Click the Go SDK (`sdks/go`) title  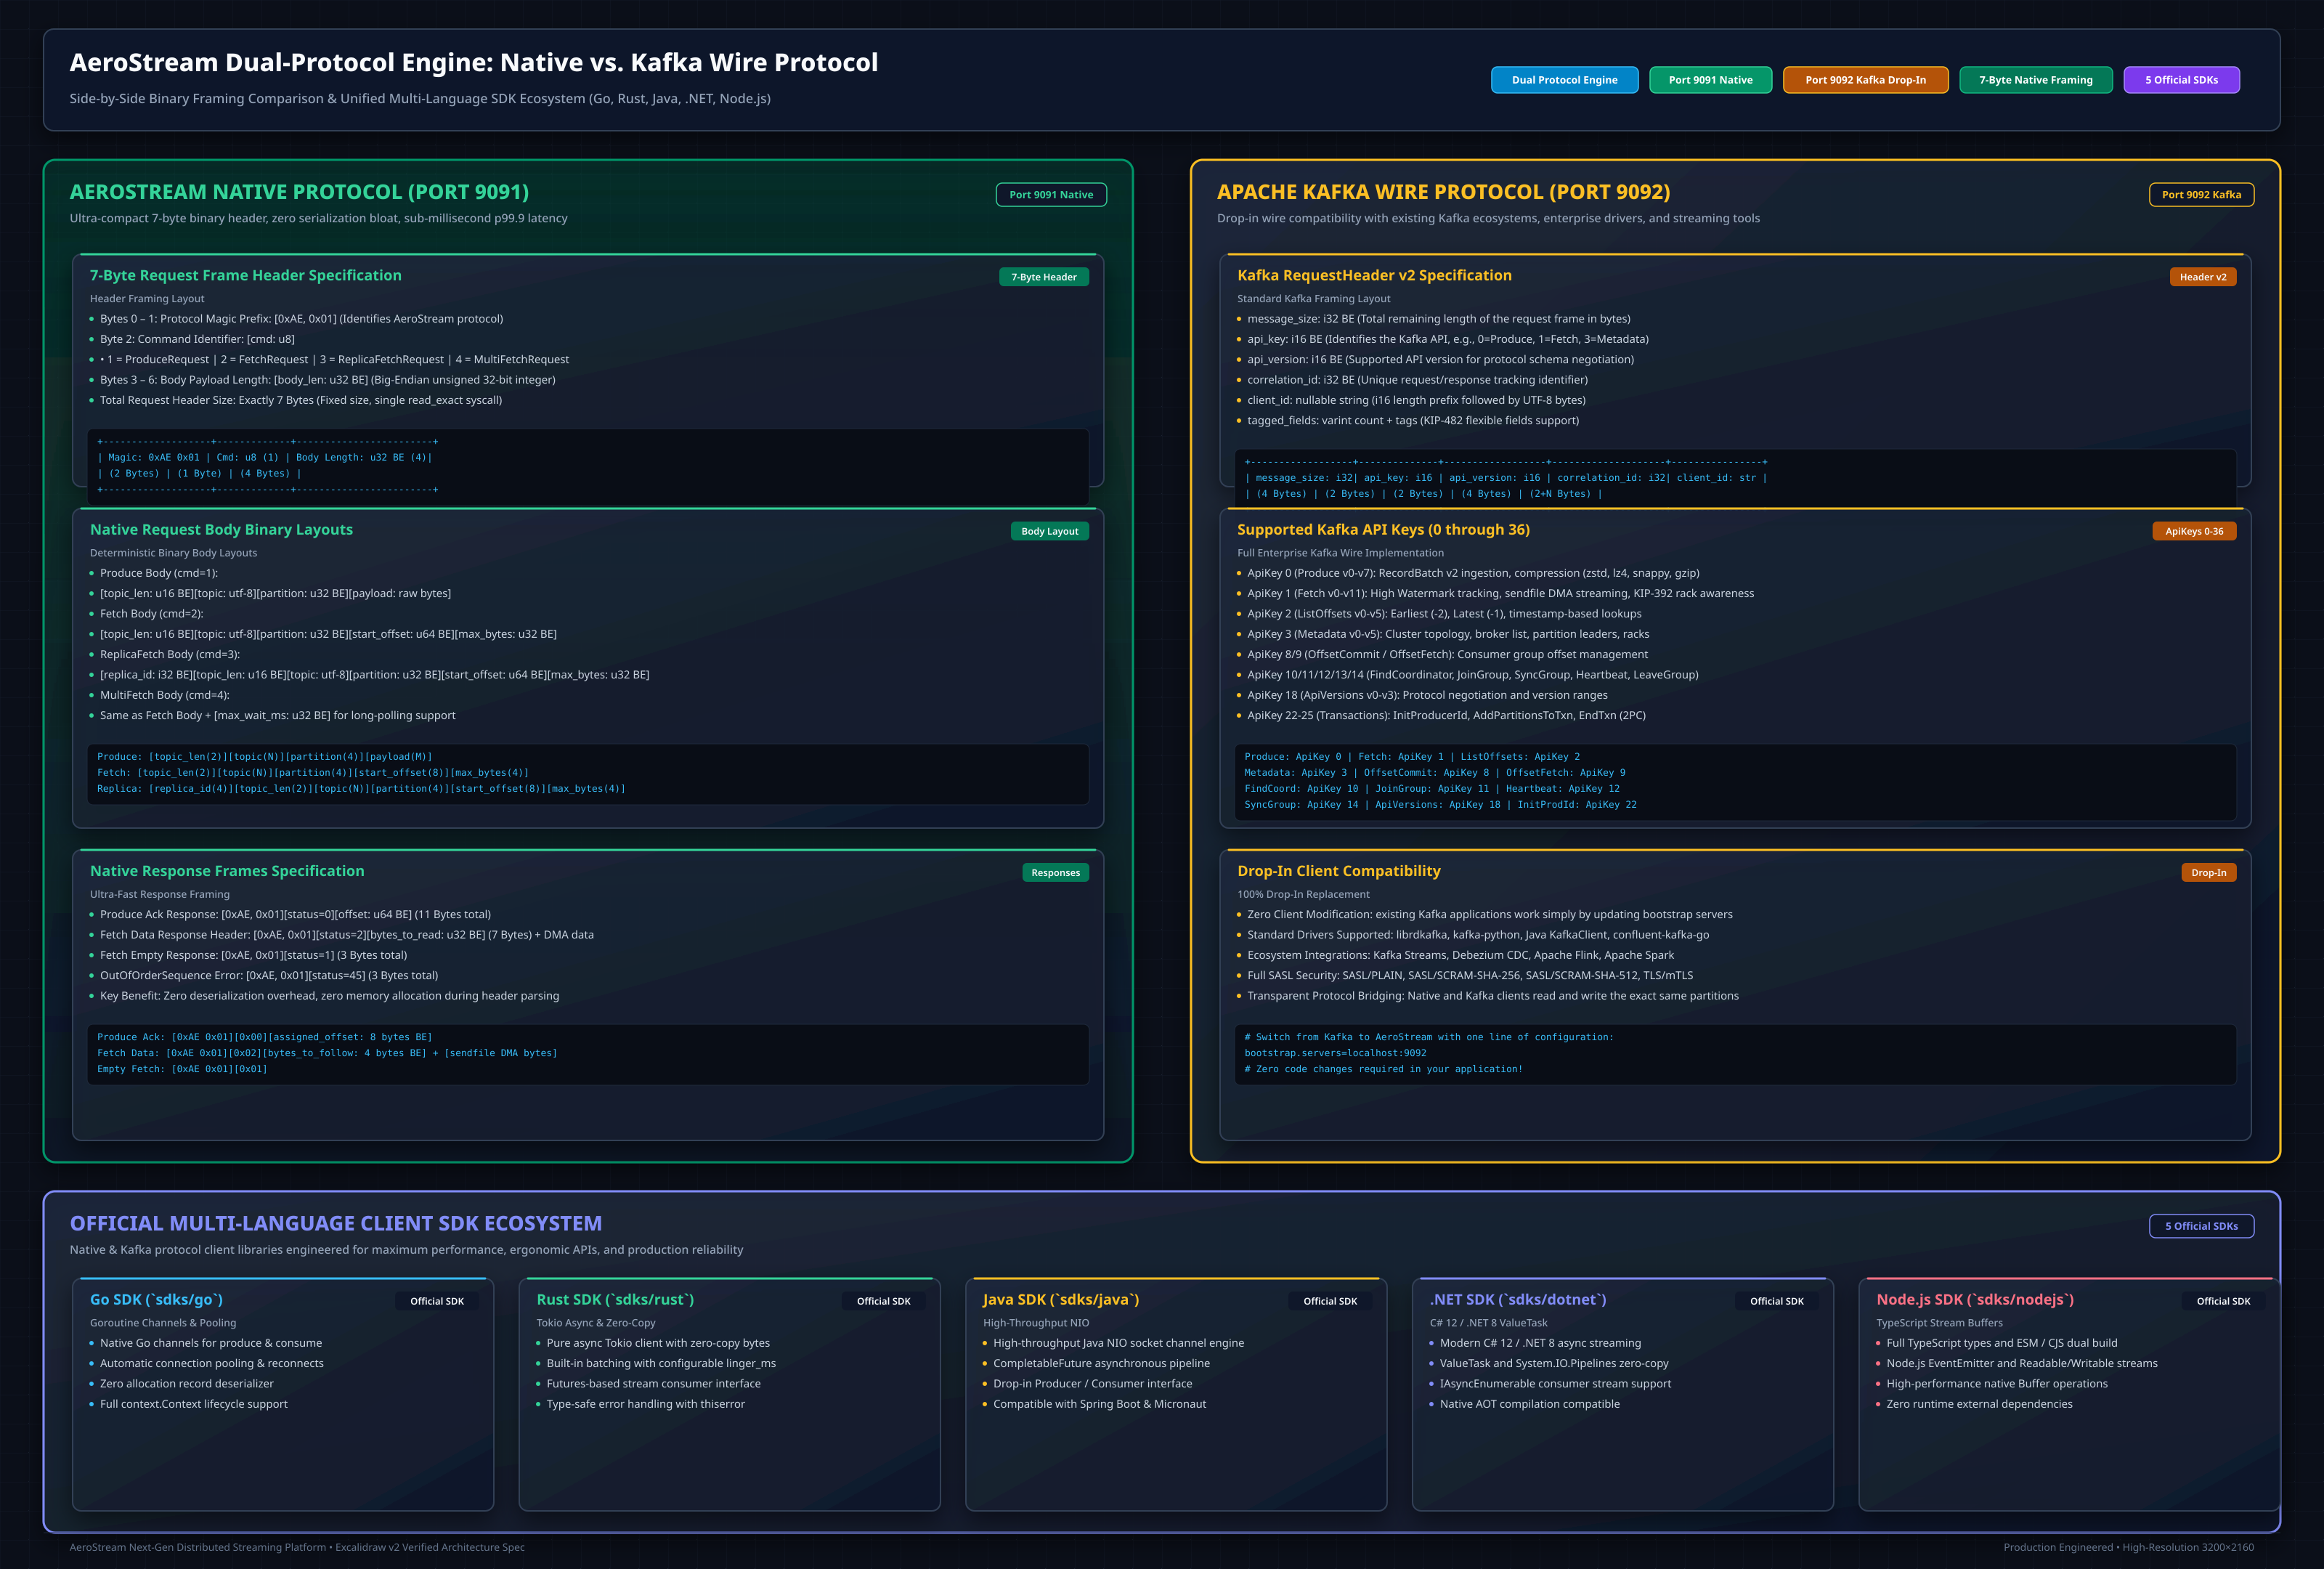(x=156, y=1299)
